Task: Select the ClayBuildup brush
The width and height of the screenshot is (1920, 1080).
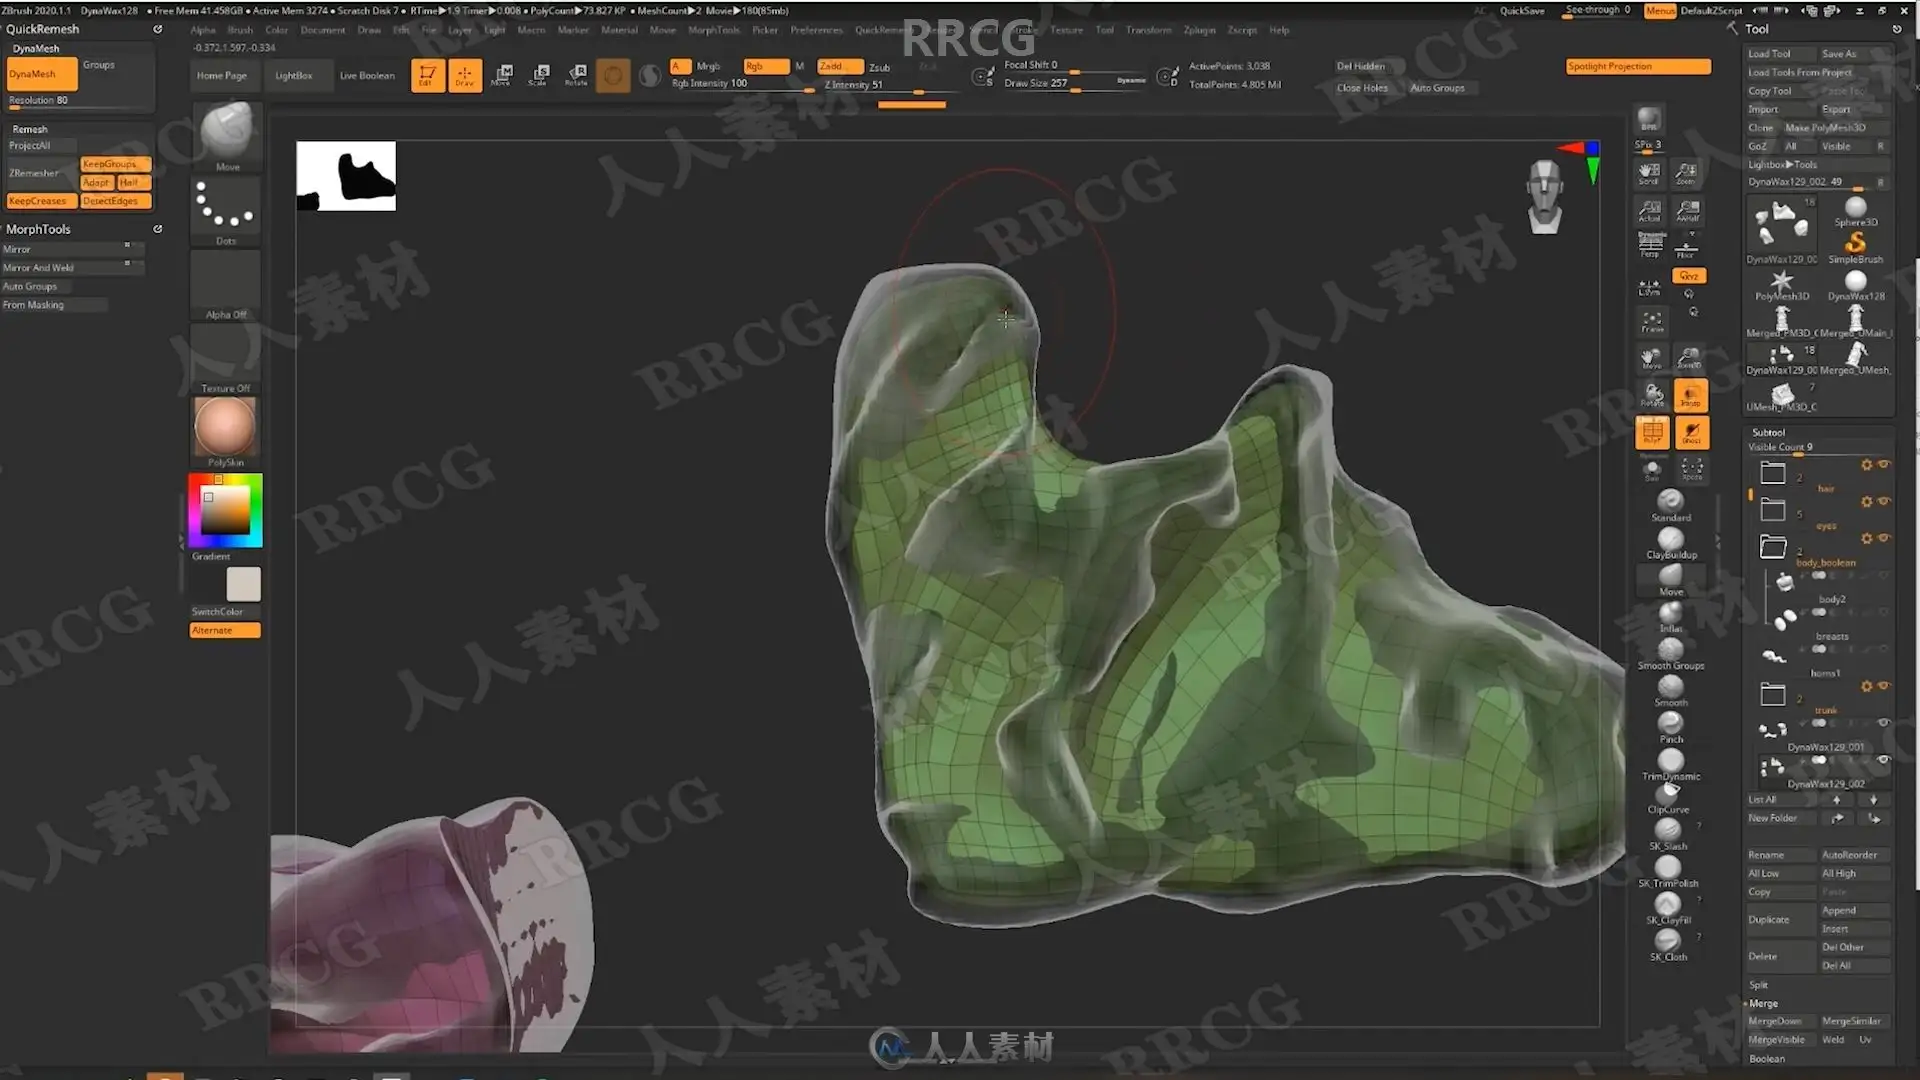Action: (x=1671, y=543)
